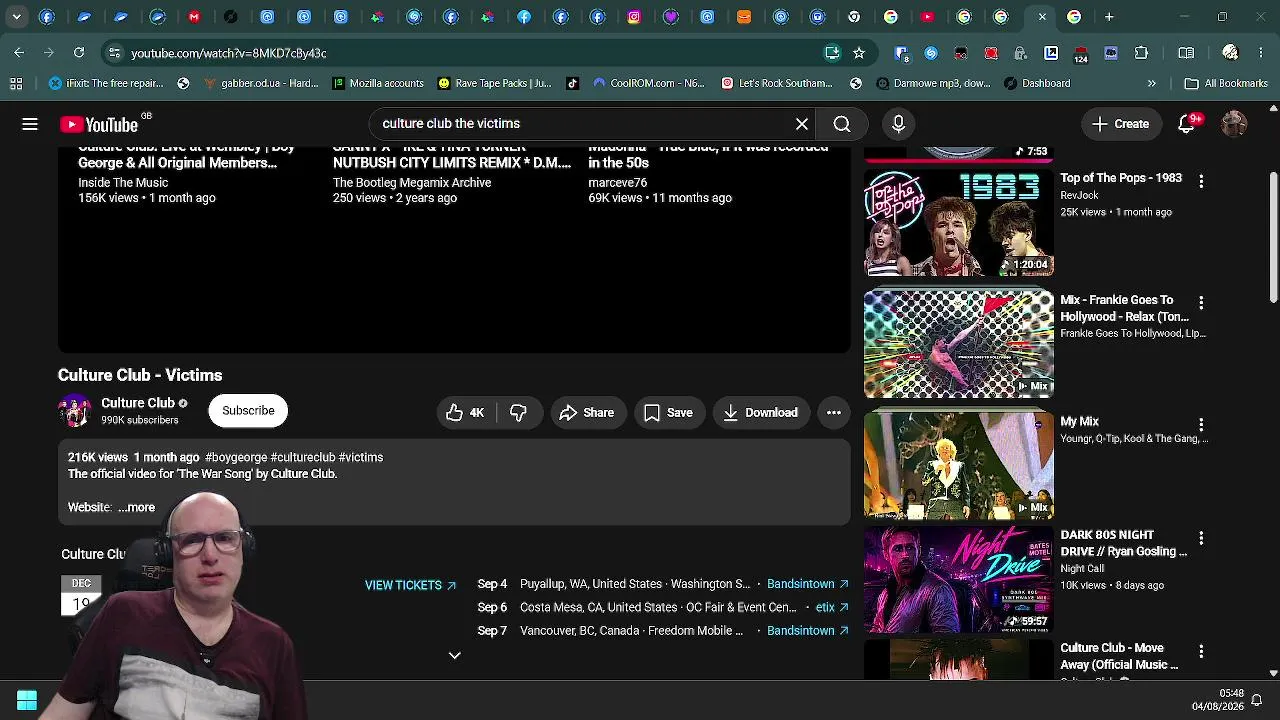Open a new browser tab
The width and height of the screenshot is (1280, 720).
(x=1109, y=17)
